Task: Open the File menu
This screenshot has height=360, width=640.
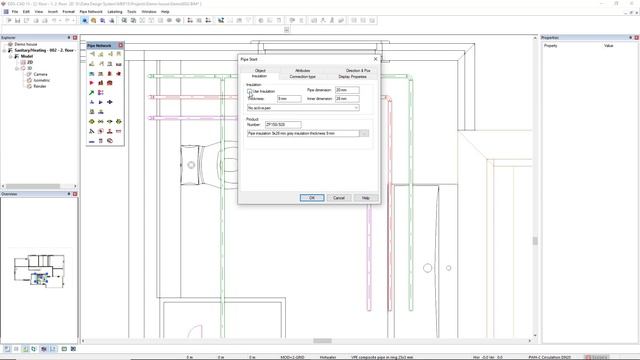Action: 15,12
